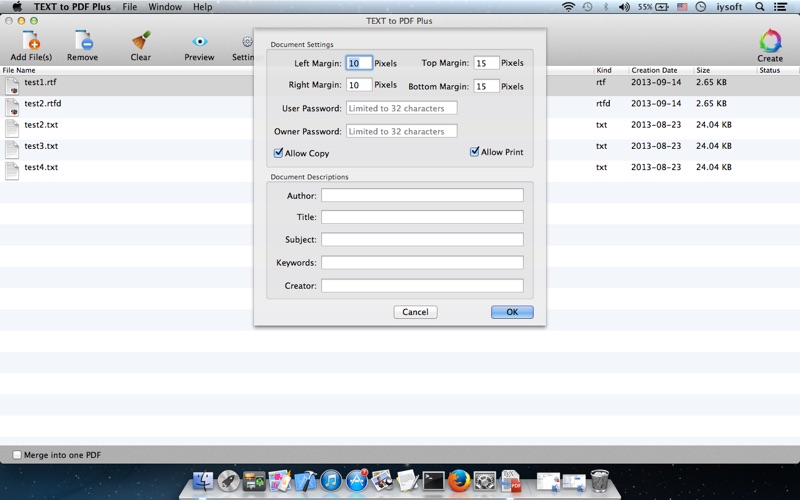Click the Keywords text field
This screenshot has height=500, width=800.
(x=422, y=262)
